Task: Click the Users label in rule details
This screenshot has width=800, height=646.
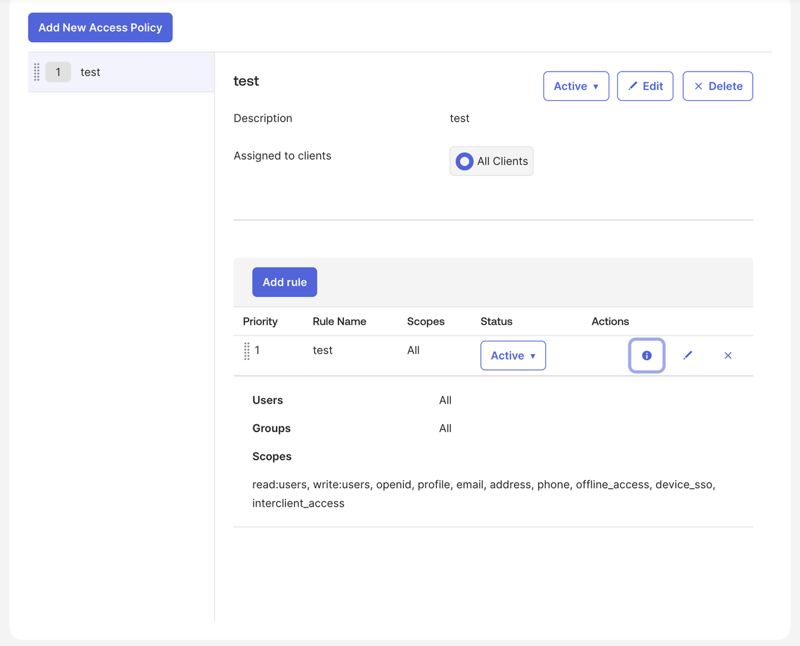Action: [x=267, y=400]
